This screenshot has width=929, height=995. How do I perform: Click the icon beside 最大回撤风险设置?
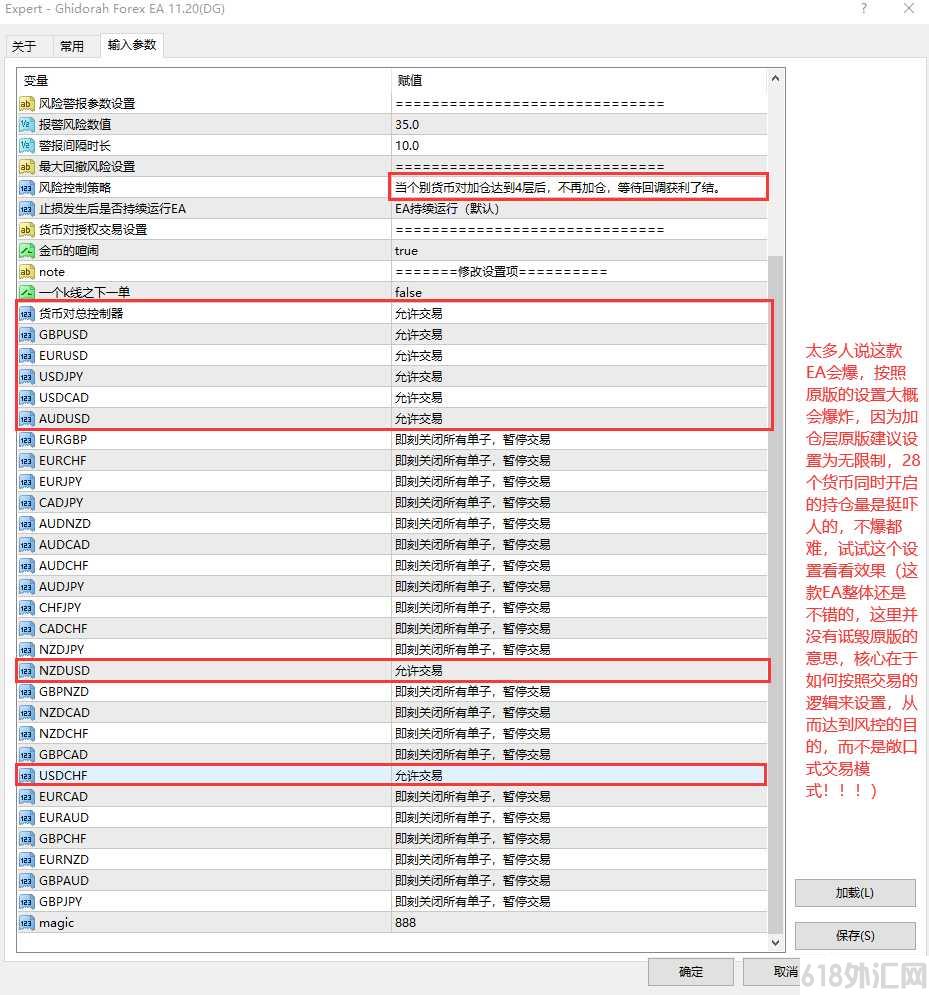pyautogui.click(x=26, y=166)
